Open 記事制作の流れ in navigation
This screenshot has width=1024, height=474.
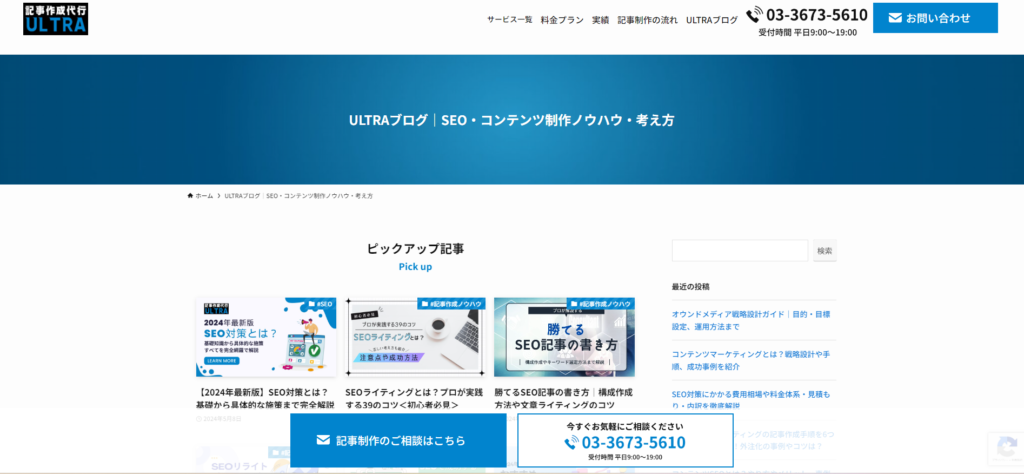pyautogui.click(x=647, y=20)
